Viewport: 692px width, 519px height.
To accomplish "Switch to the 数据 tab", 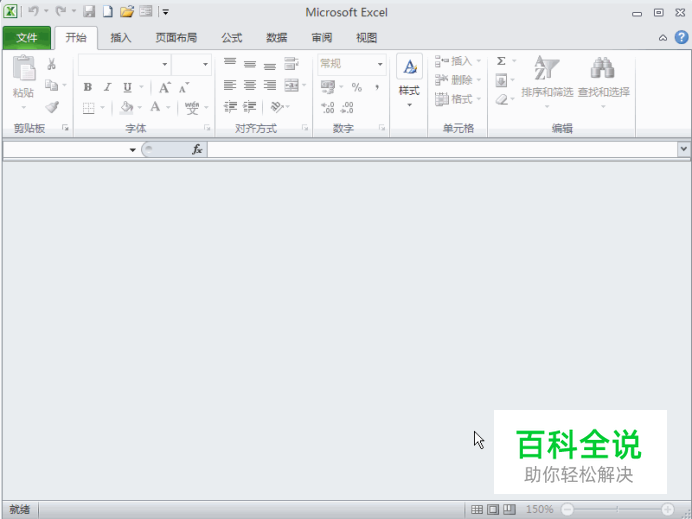I will (277, 38).
